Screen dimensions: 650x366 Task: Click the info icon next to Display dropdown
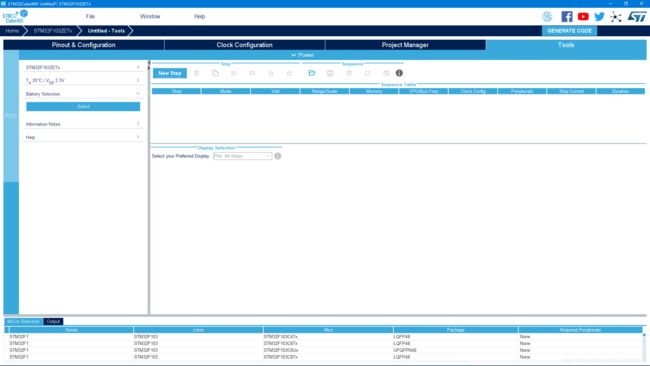278,156
